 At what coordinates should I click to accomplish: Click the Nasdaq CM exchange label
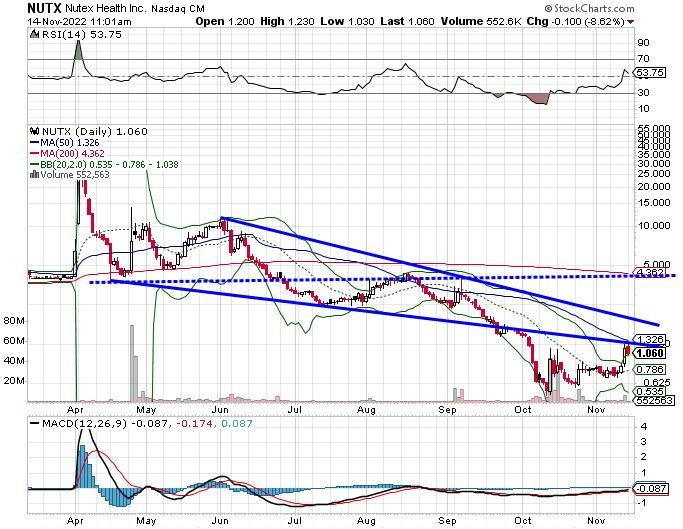178,8
